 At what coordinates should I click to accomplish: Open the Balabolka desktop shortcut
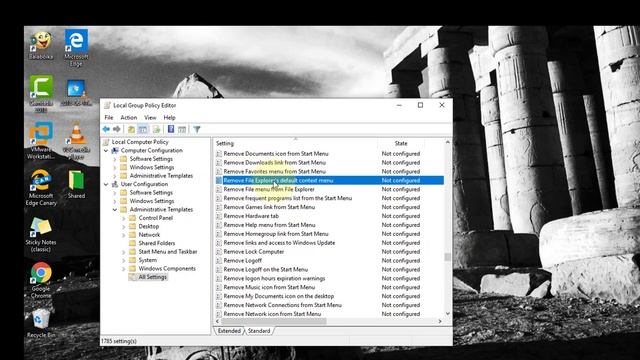(41, 45)
